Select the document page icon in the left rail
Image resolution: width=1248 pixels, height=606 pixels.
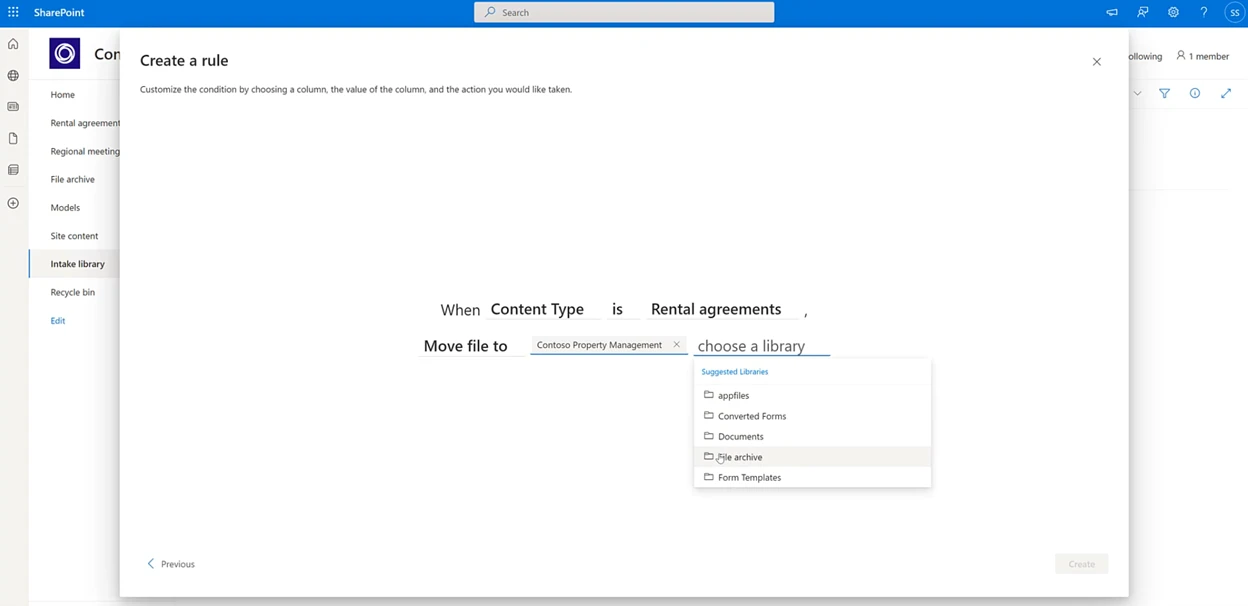point(13,138)
